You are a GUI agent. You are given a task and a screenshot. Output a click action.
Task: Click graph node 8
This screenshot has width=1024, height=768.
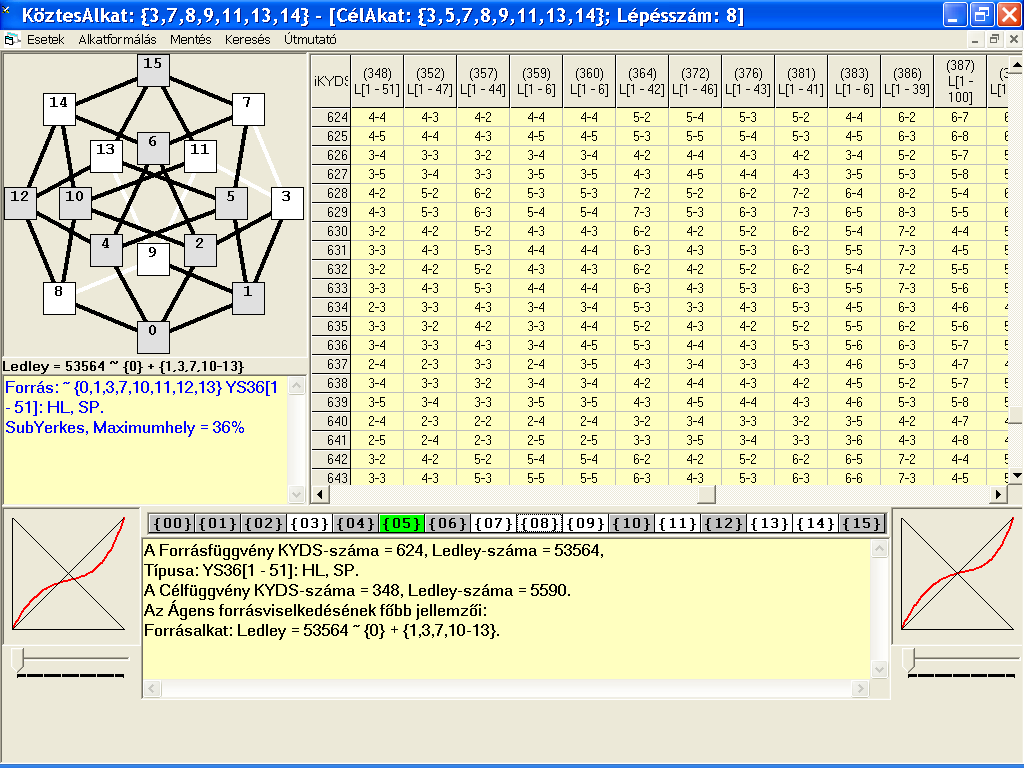(59, 298)
